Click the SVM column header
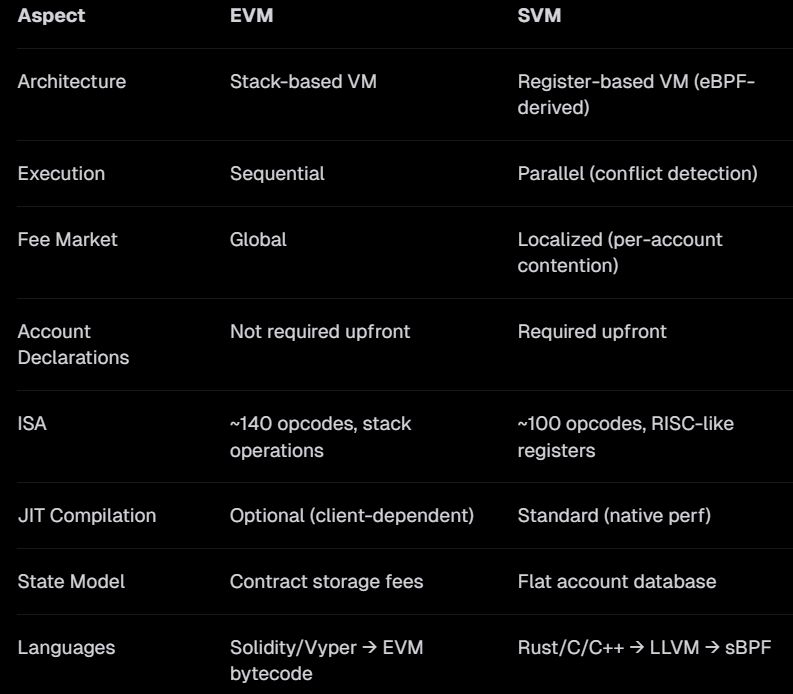The image size is (793, 694). click(x=538, y=18)
